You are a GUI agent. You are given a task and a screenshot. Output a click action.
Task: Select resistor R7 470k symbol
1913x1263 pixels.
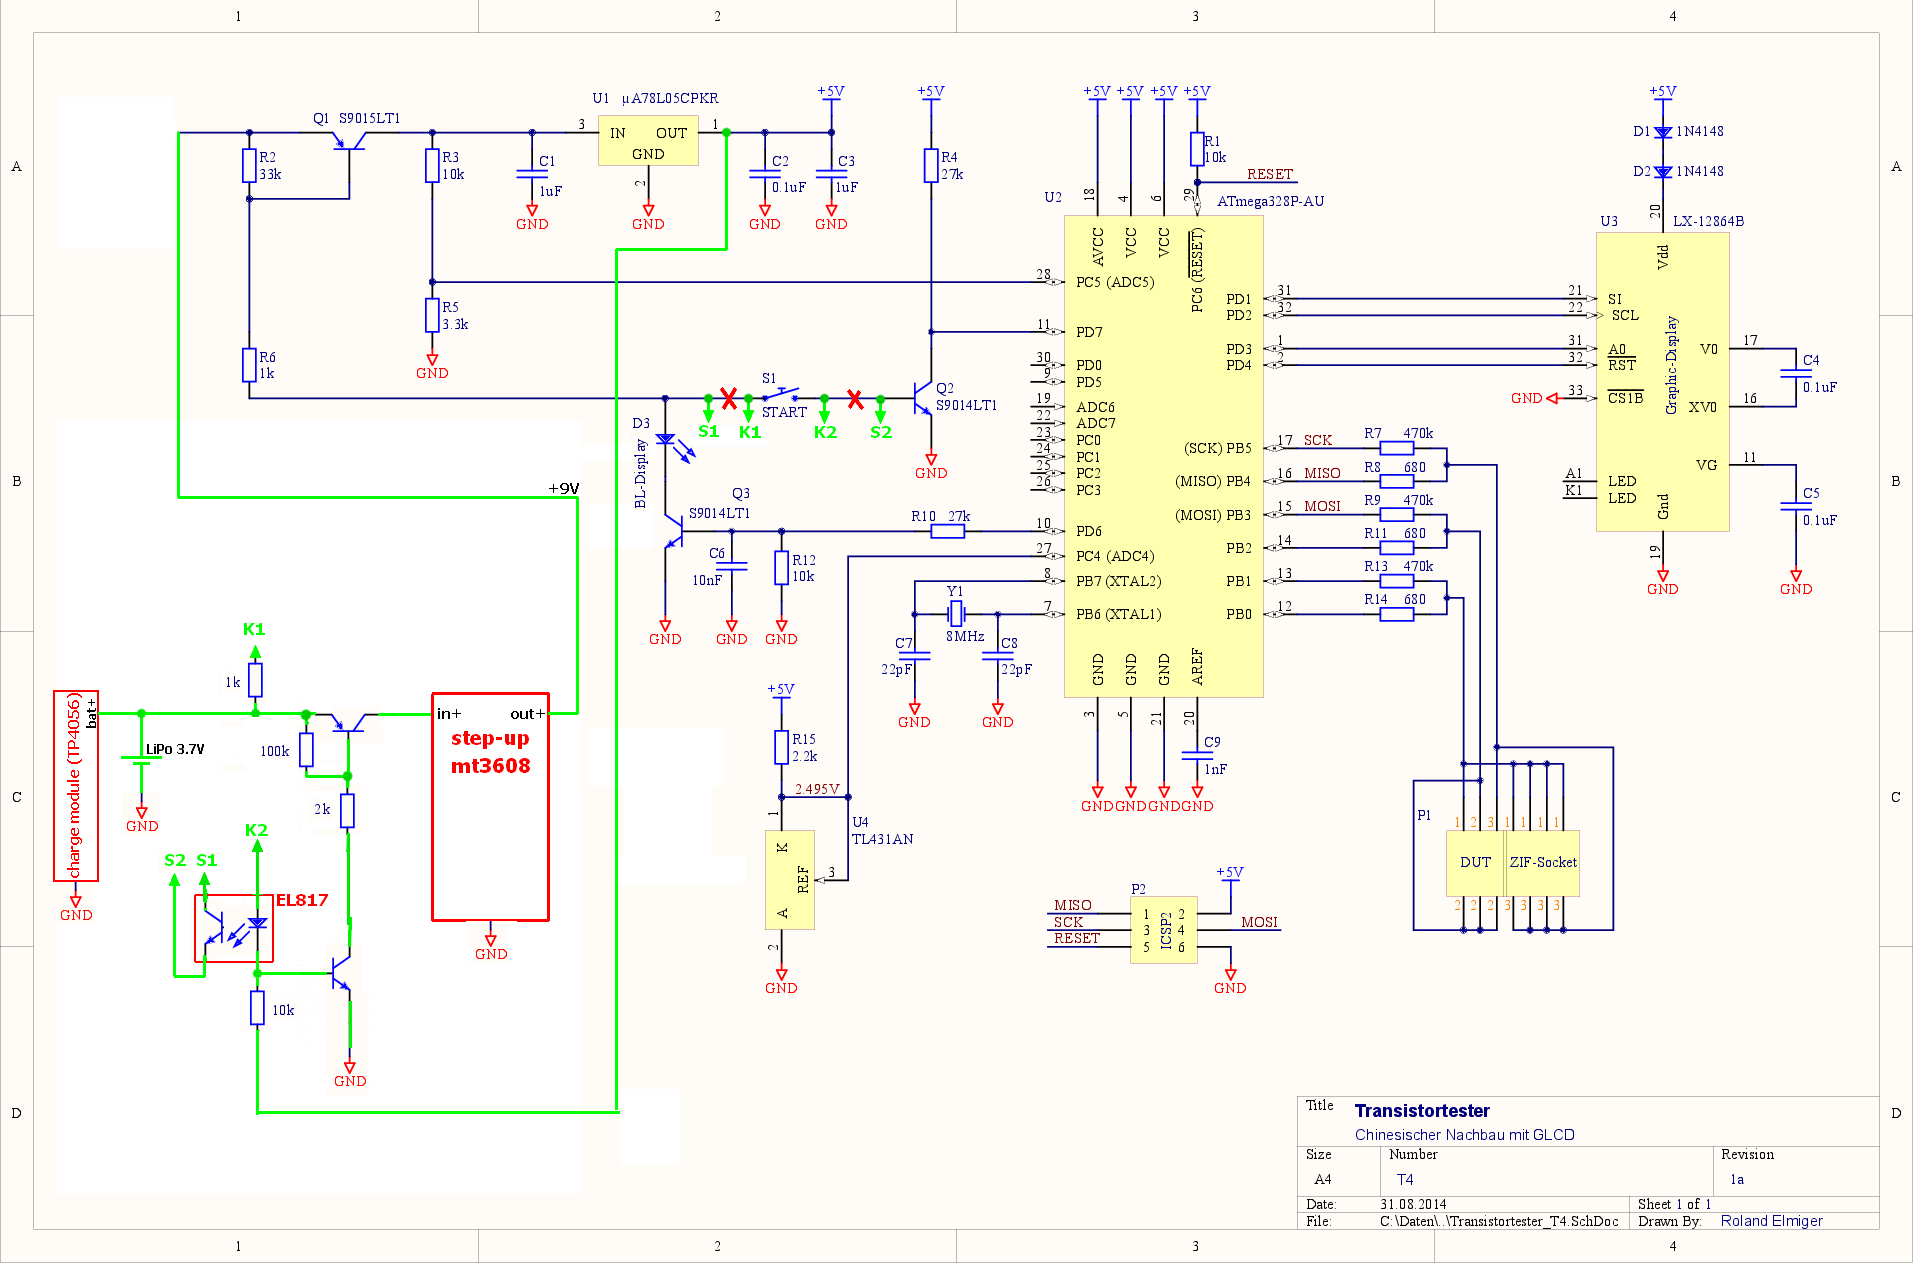1396,448
